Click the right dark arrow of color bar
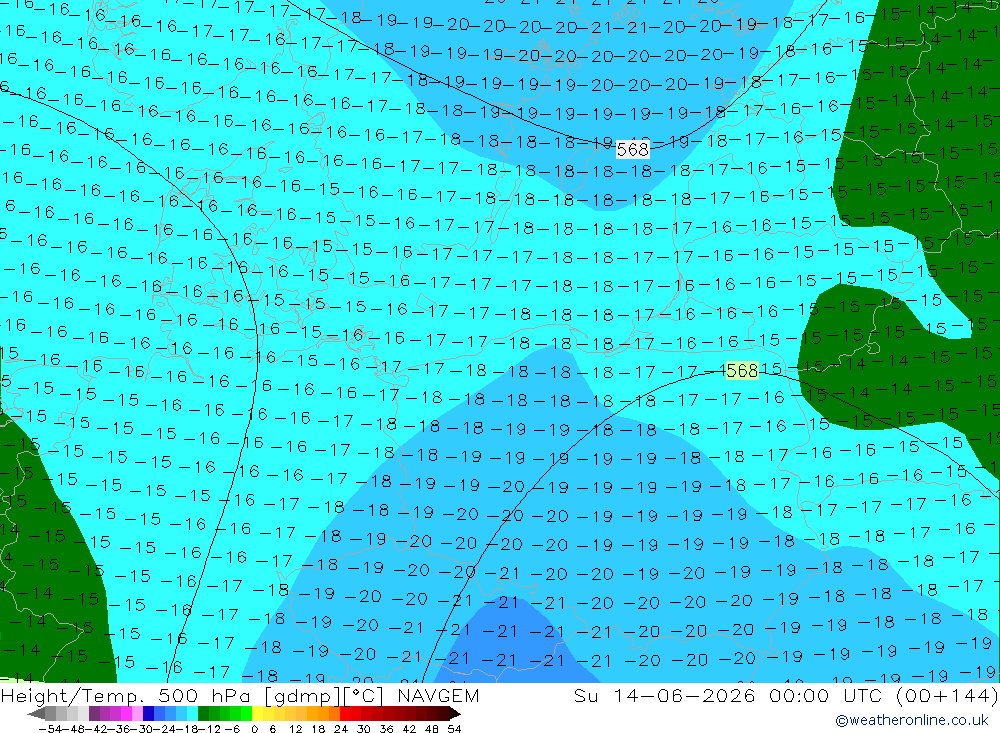This screenshot has height=733, width=1000. [454, 714]
